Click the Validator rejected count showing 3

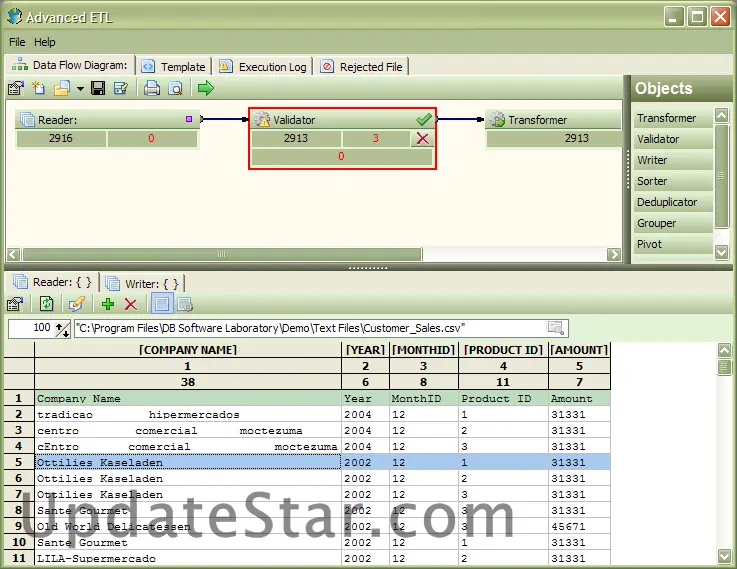click(376, 138)
